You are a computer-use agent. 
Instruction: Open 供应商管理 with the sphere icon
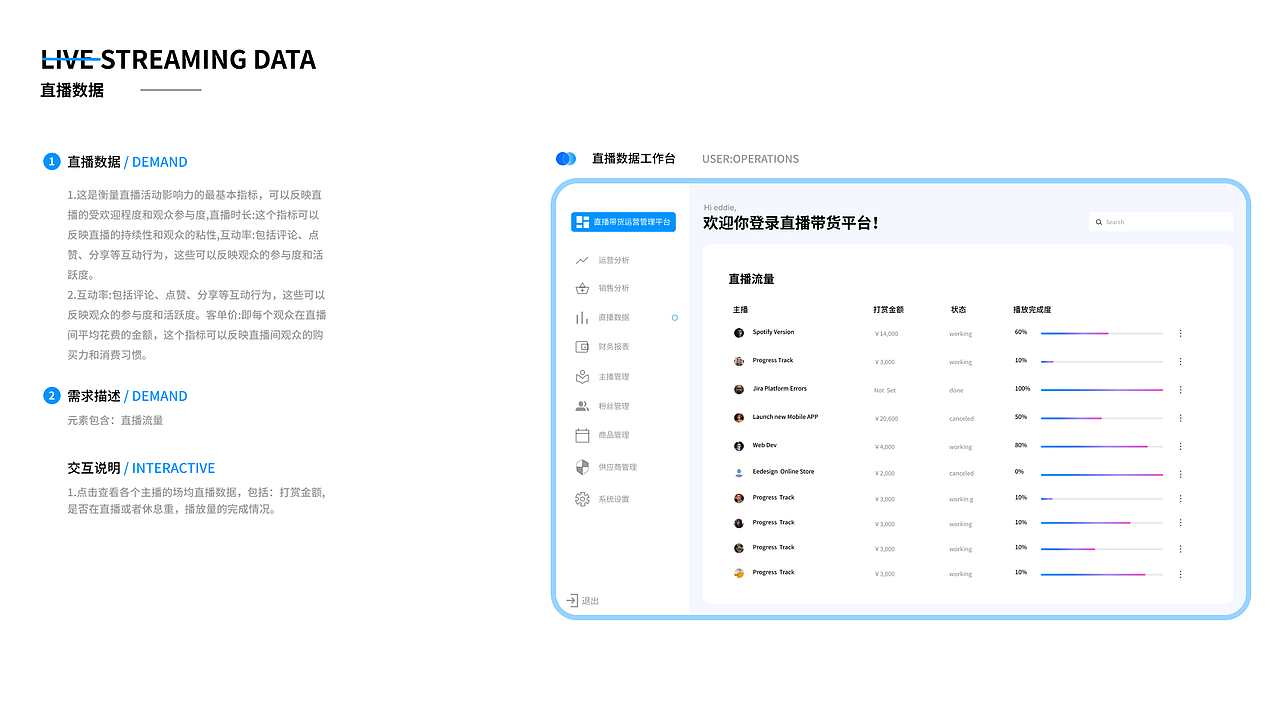click(583, 466)
